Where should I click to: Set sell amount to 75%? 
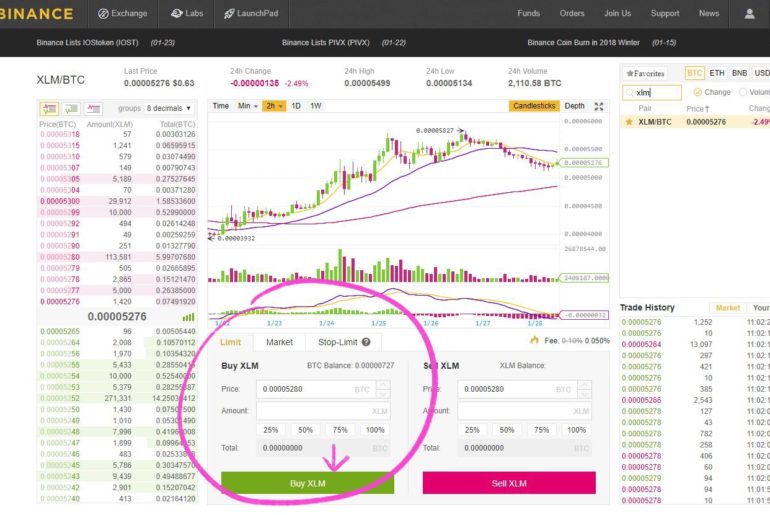click(542, 430)
